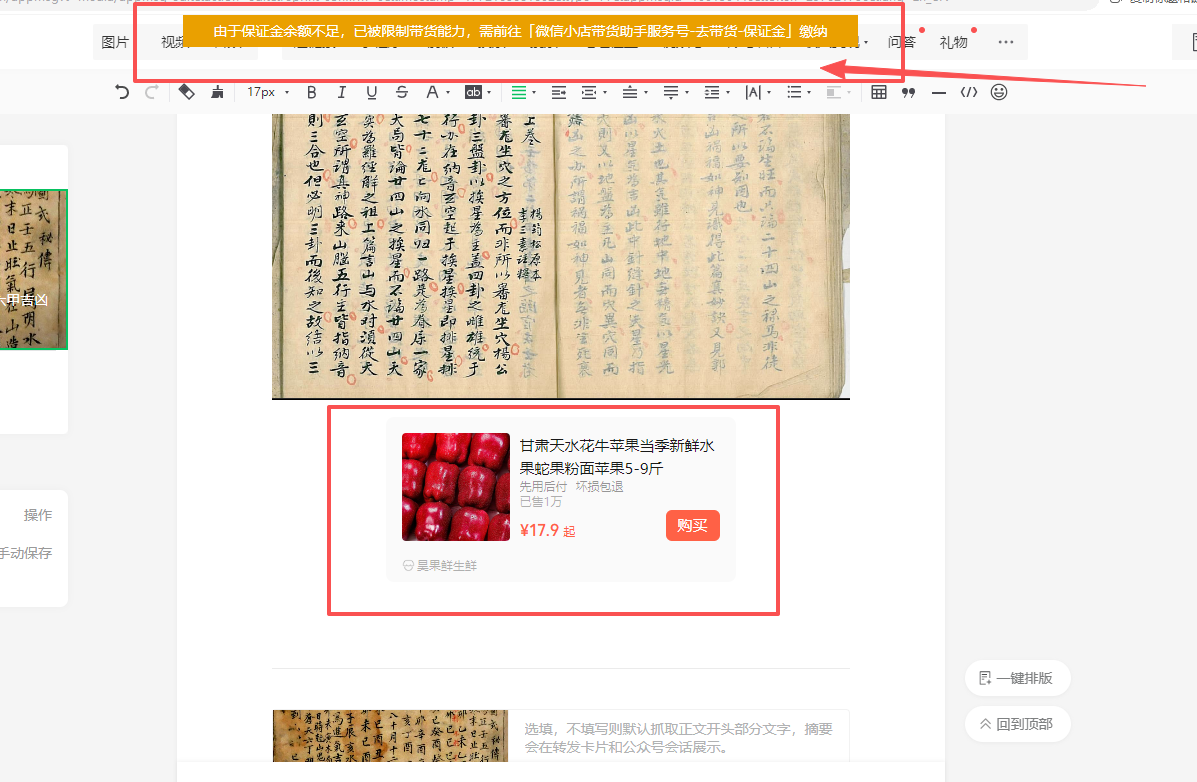Click the cover image beside the summary box
Viewport: 1197px width, 782px height.
(x=390, y=736)
